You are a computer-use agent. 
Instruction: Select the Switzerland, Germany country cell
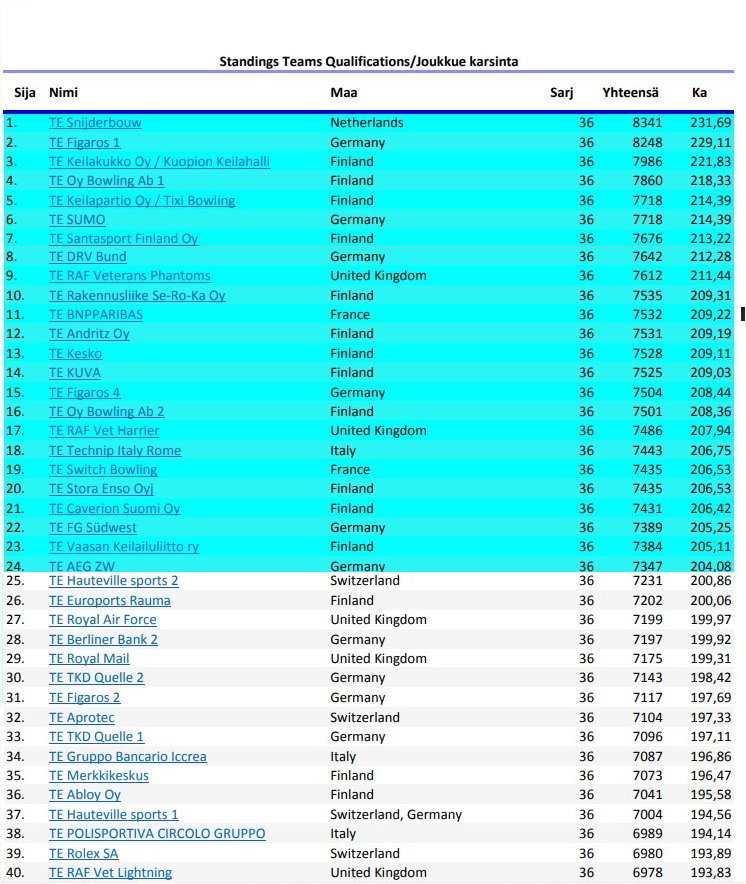click(x=396, y=815)
